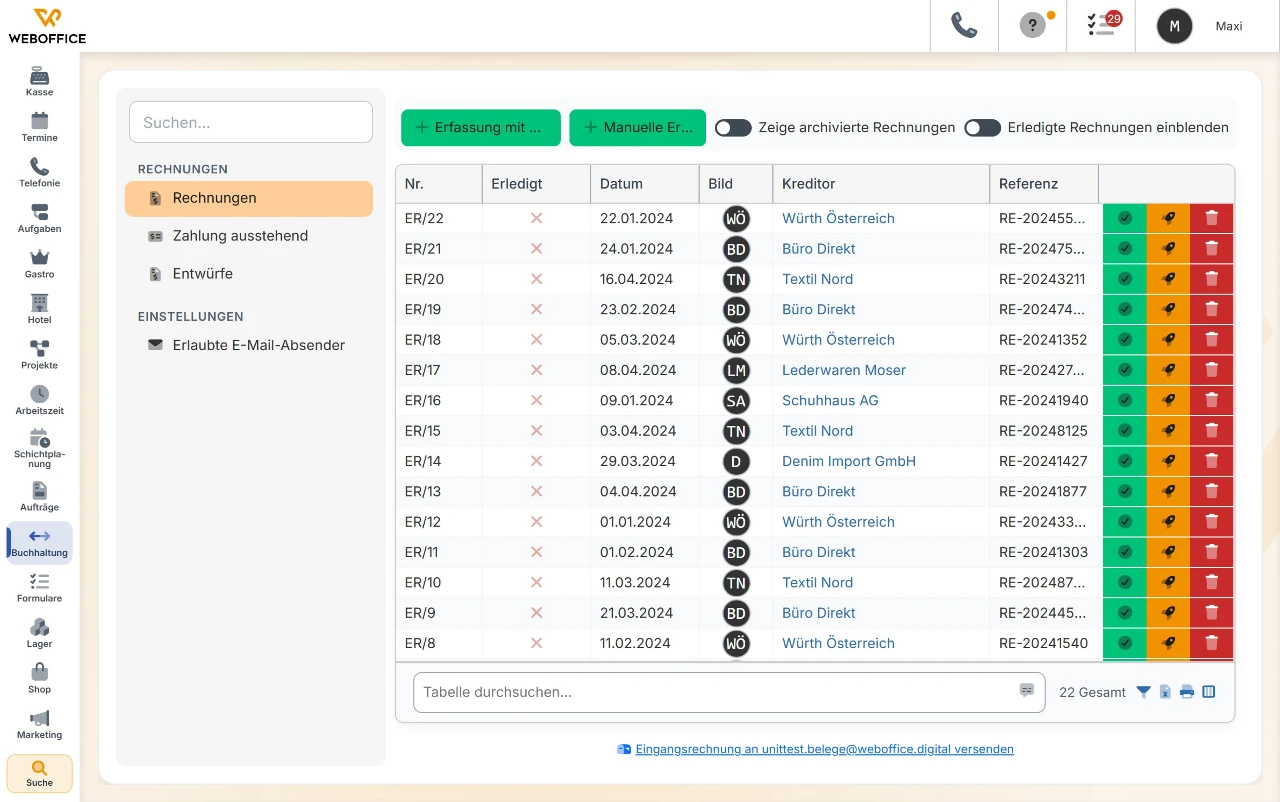Open the help question mark icon
This screenshot has width=1280, height=802.
(1032, 26)
